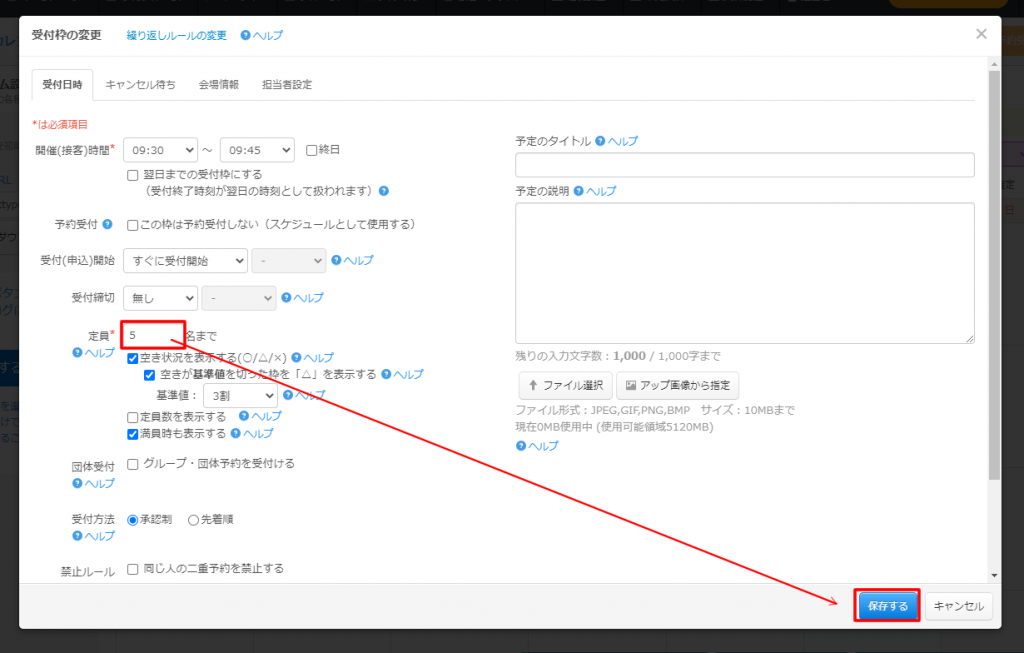Open the start time 09:30 dropdown
This screenshot has height=653, width=1024.
160,150
